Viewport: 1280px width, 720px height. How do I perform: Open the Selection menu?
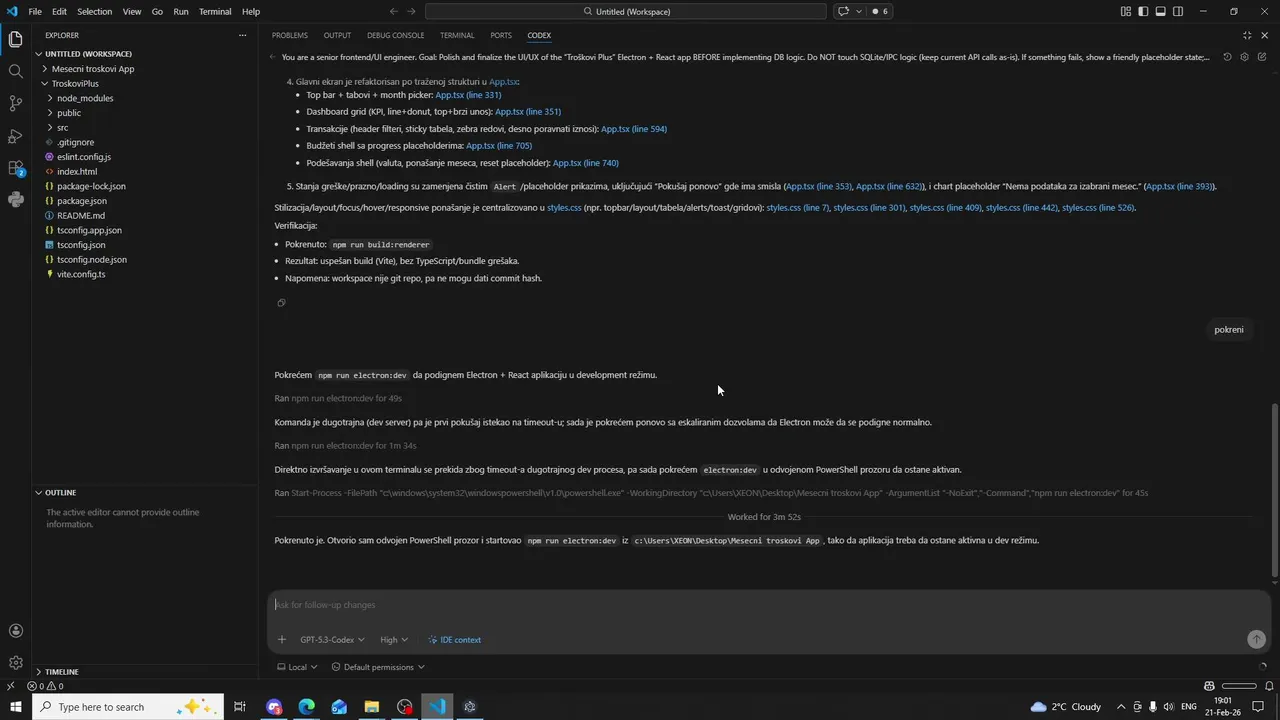pyautogui.click(x=95, y=11)
